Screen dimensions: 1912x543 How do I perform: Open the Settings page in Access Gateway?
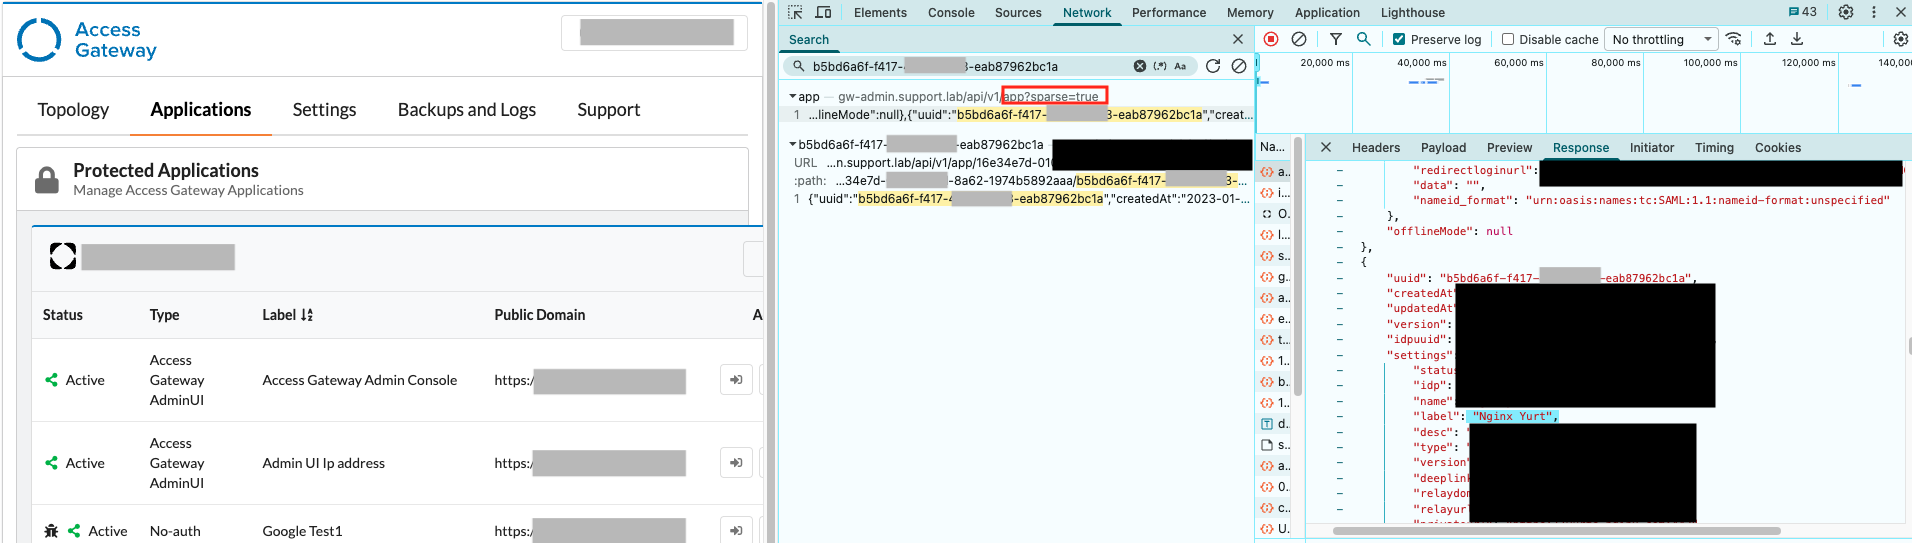tap(324, 110)
